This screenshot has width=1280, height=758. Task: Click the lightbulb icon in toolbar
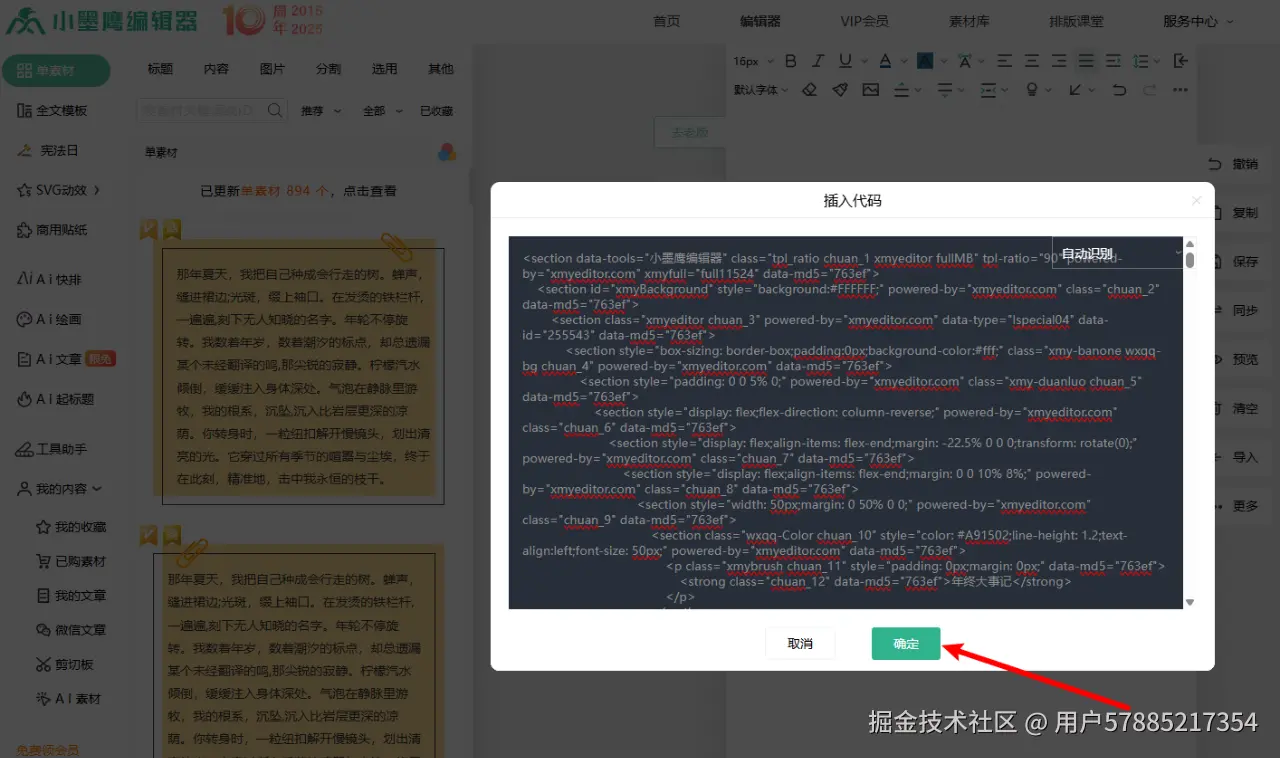(x=1034, y=89)
